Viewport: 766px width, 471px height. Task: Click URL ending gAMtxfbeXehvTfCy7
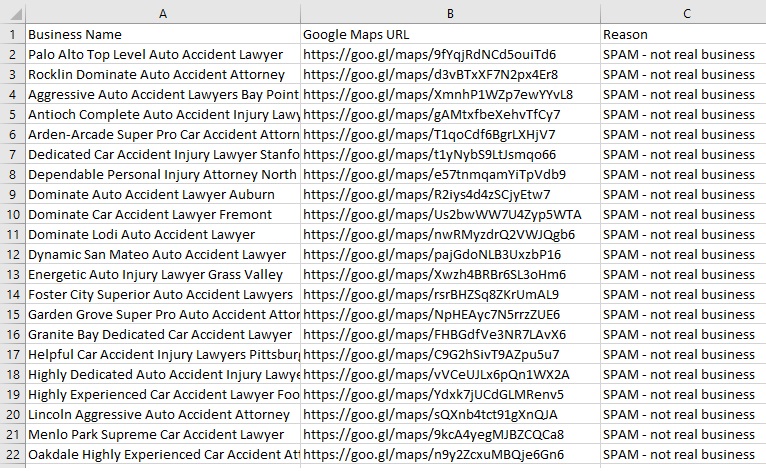[450, 114]
